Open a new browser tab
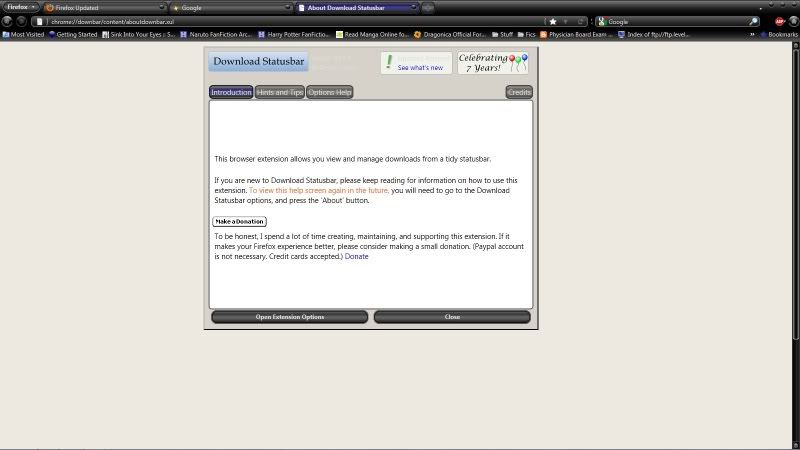Image resolution: width=800 pixels, height=450 pixels. click(428, 8)
